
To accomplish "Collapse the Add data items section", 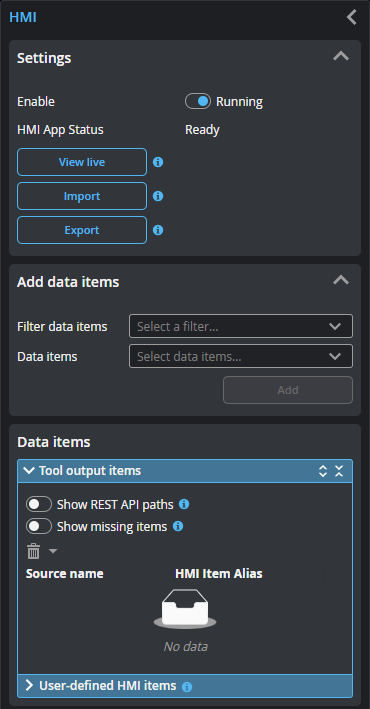I will (x=341, y=280).
